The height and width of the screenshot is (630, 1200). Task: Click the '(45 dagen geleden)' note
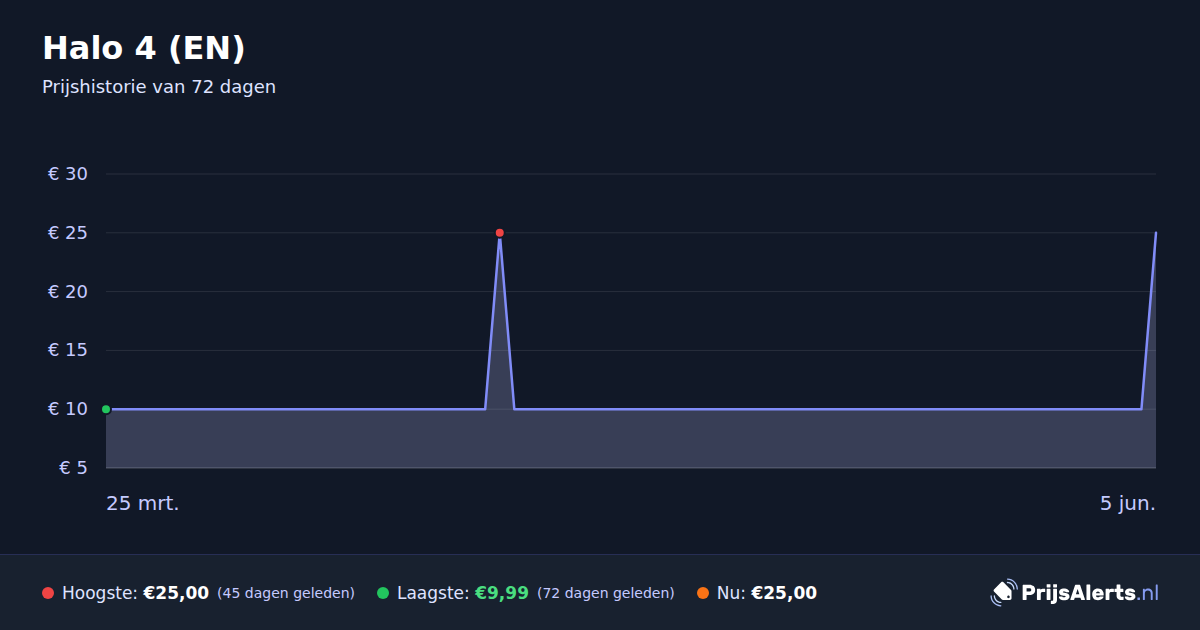[x=286, y=593]
